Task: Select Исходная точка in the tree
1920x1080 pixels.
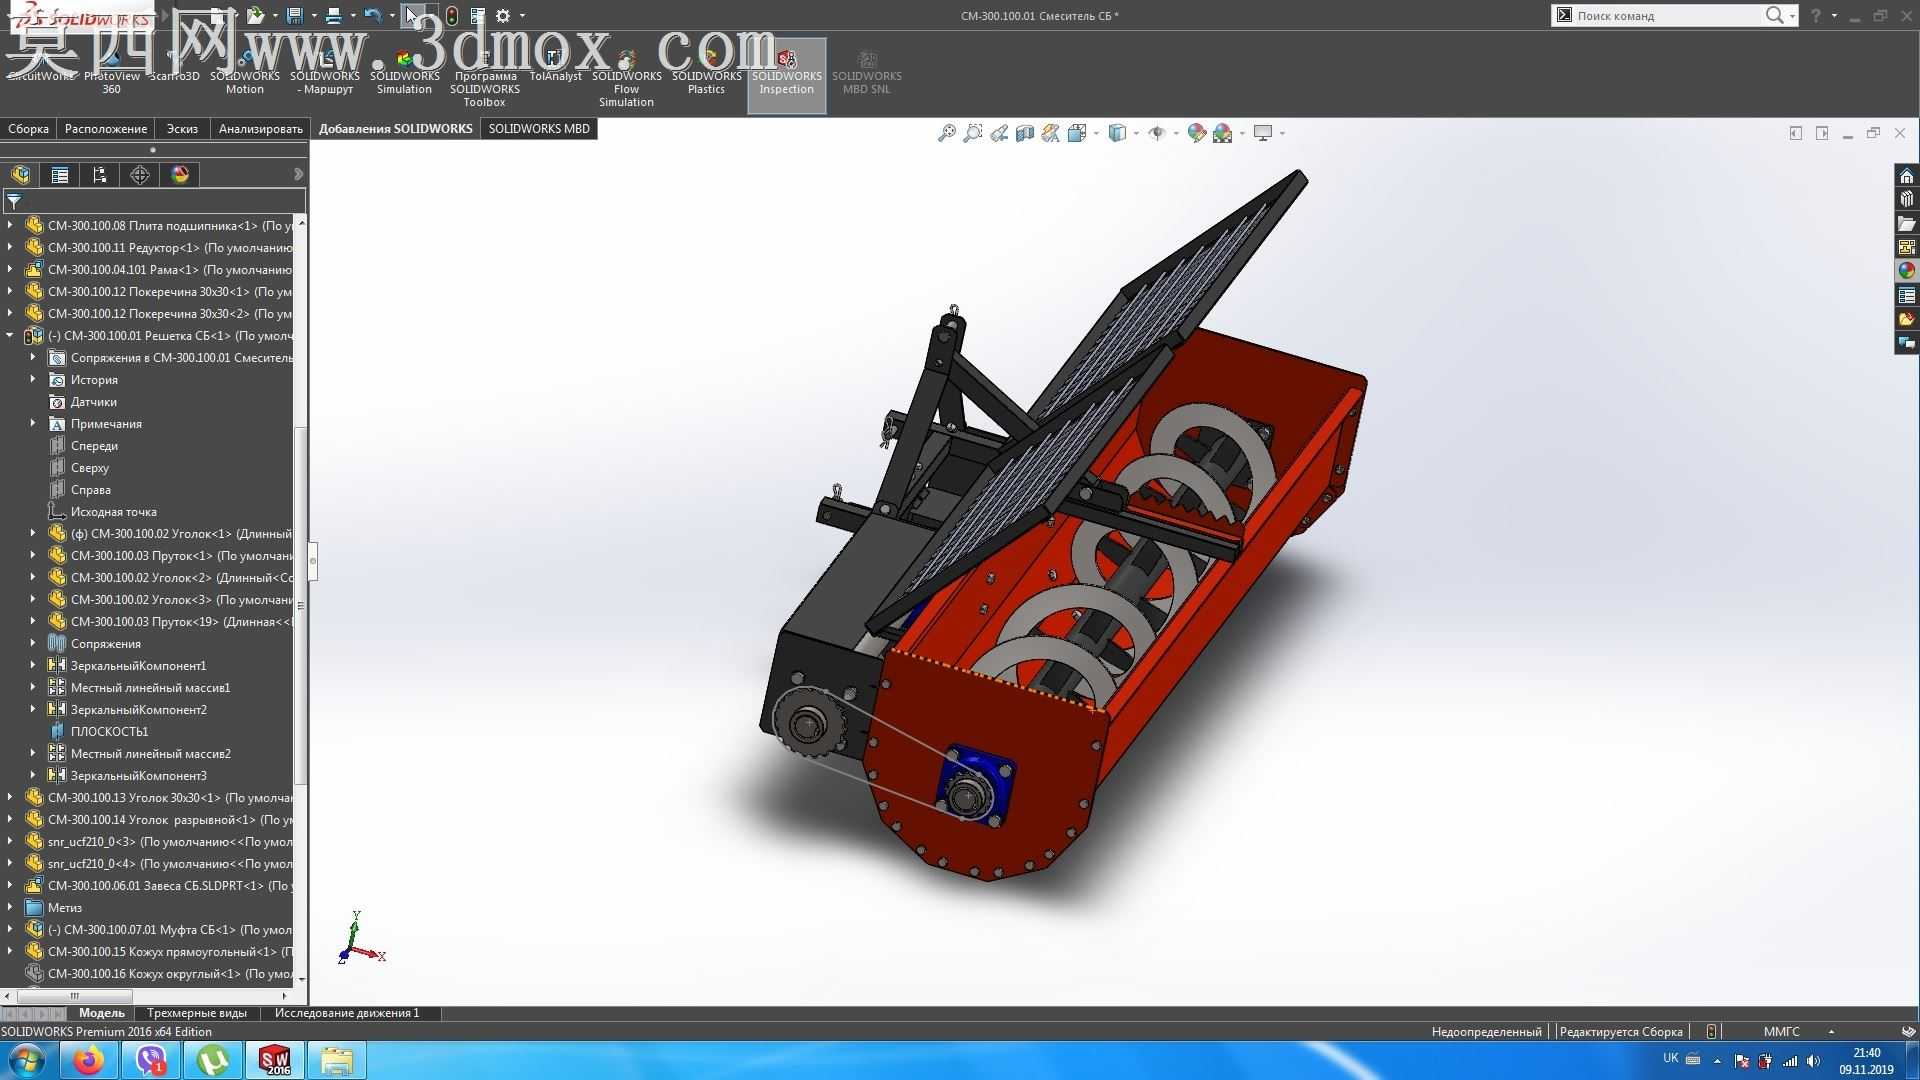Action: [x=114, y=512]
